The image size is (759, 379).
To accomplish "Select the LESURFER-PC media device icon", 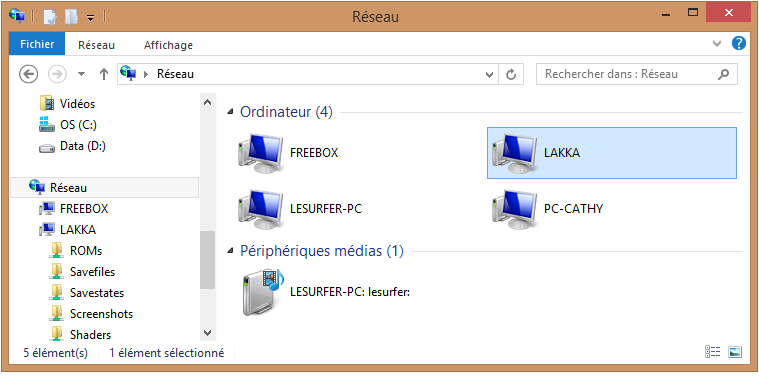I will pyautogui.click(x=263, y=292).
